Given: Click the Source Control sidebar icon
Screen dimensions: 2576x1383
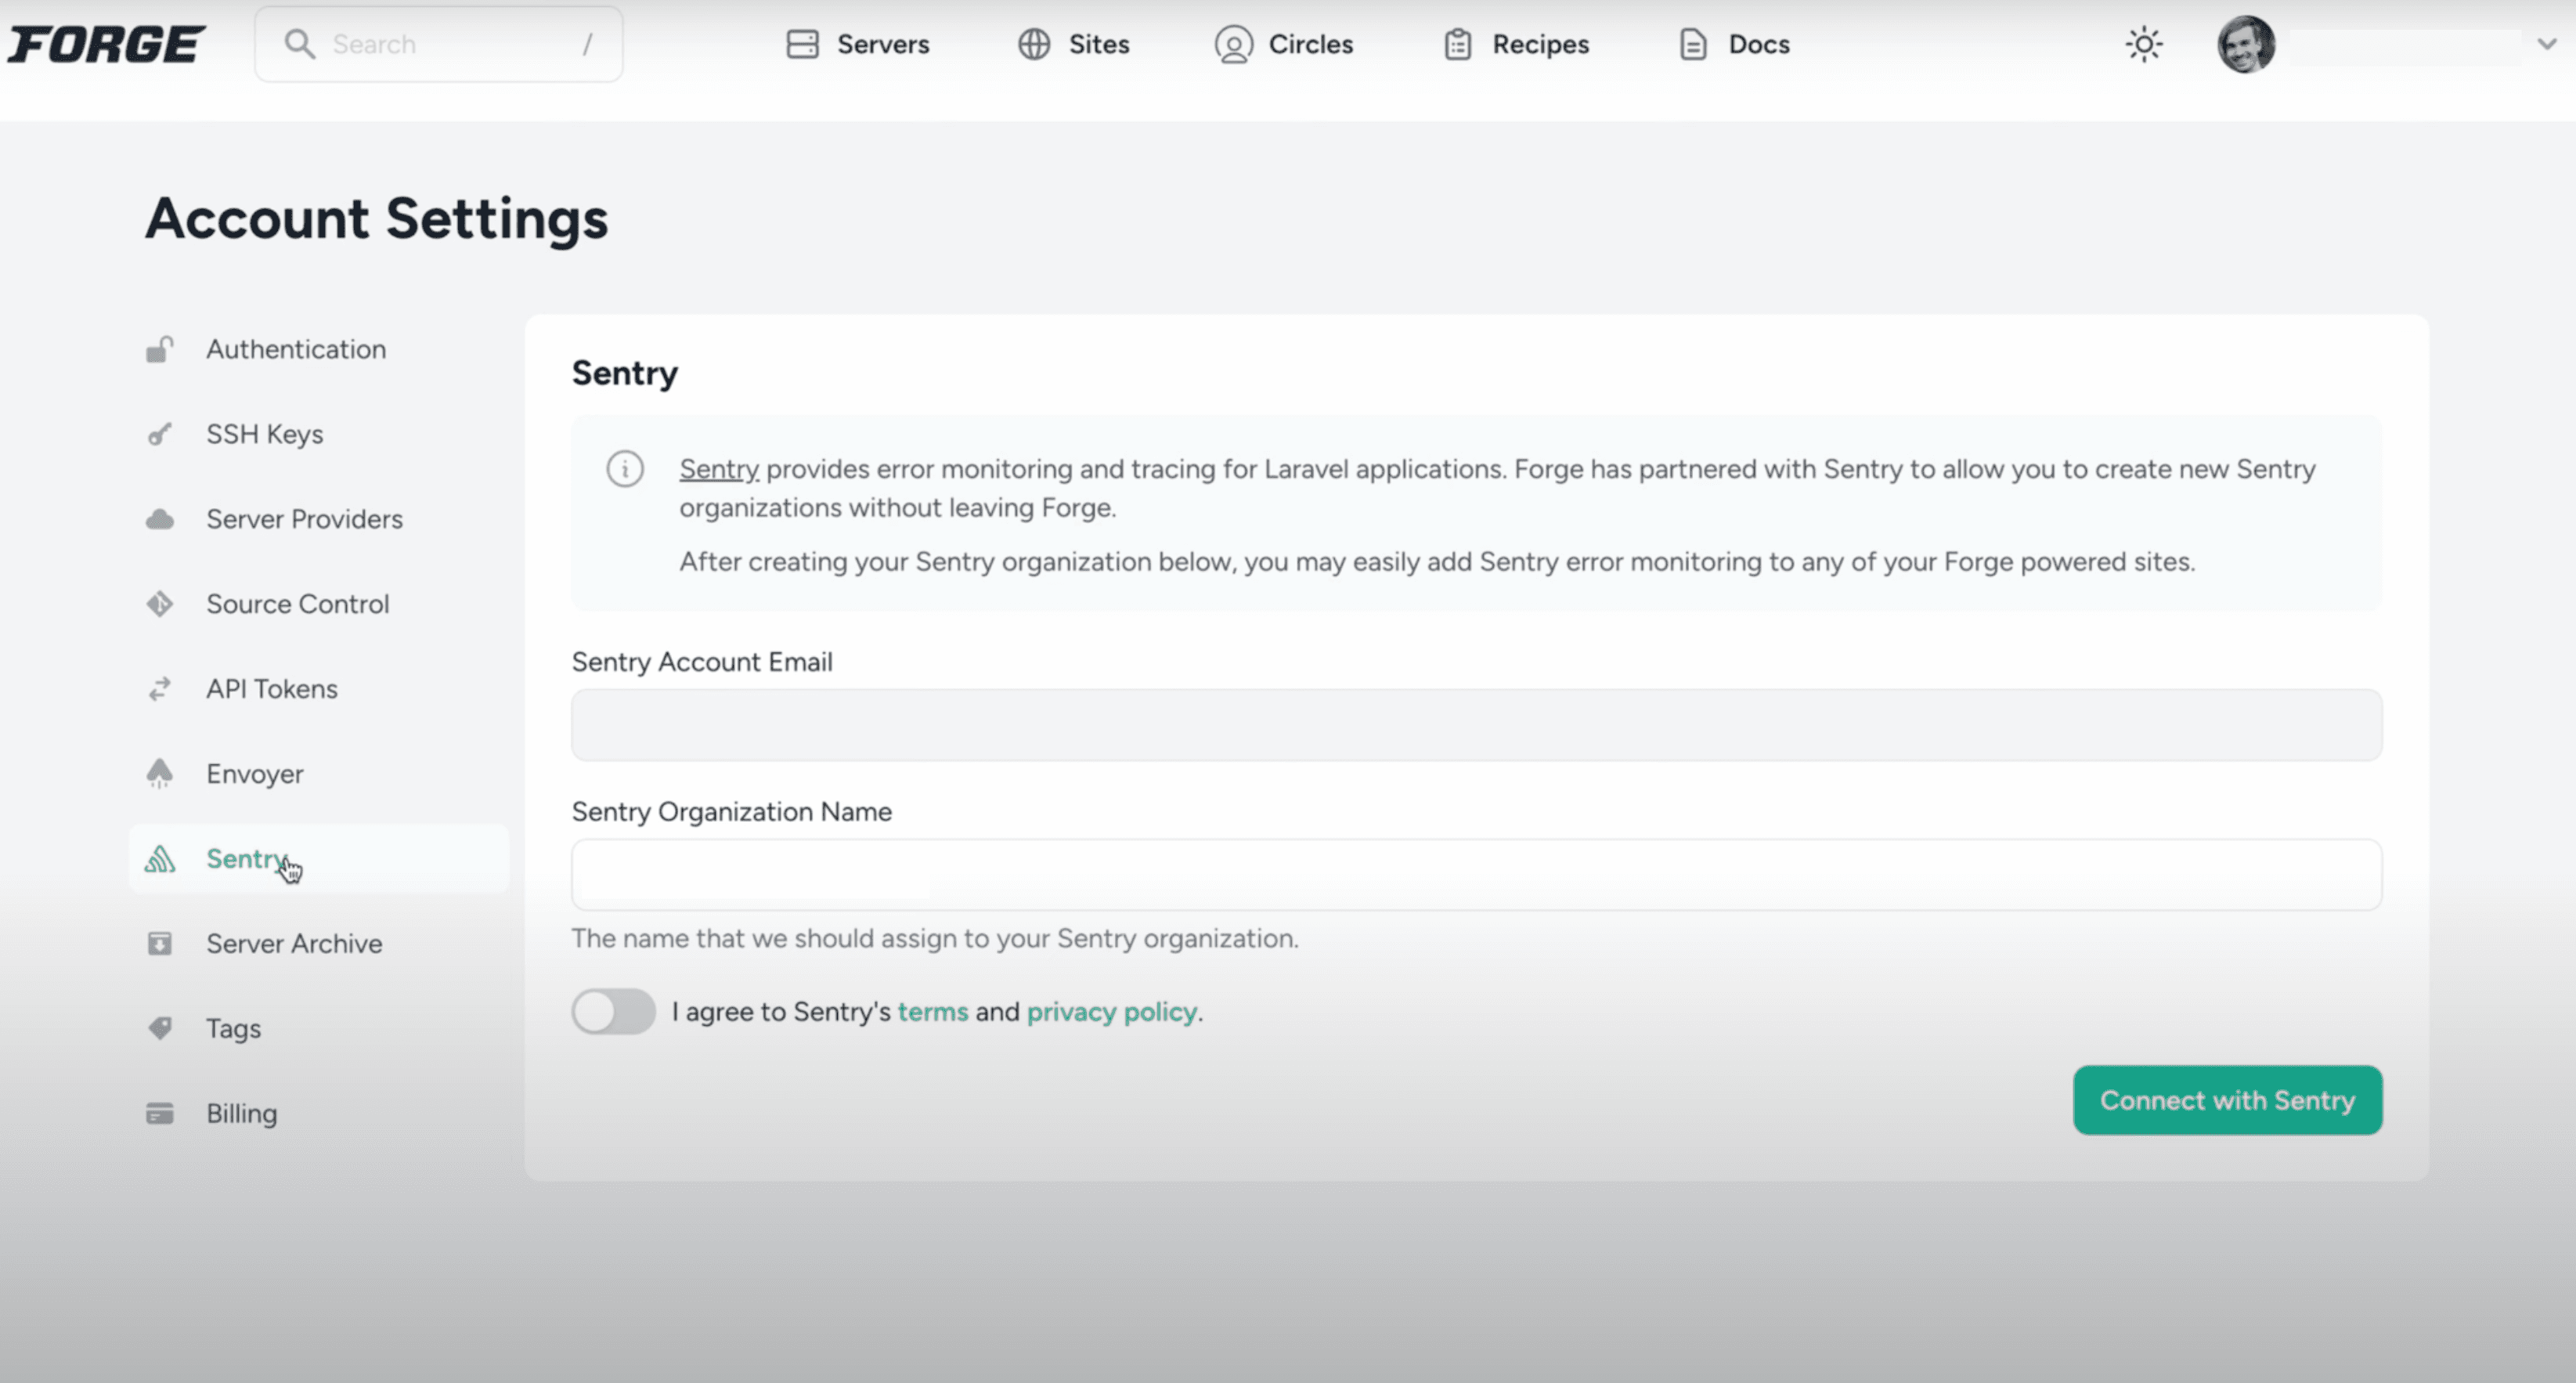Looking at the screenshot, I should coord(161,603).
